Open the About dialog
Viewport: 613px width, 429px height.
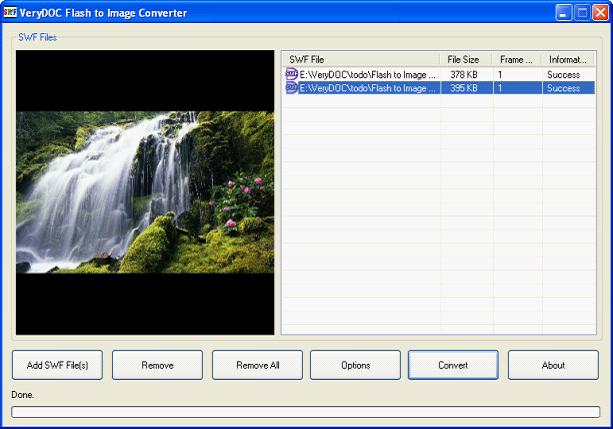point(553,365)
